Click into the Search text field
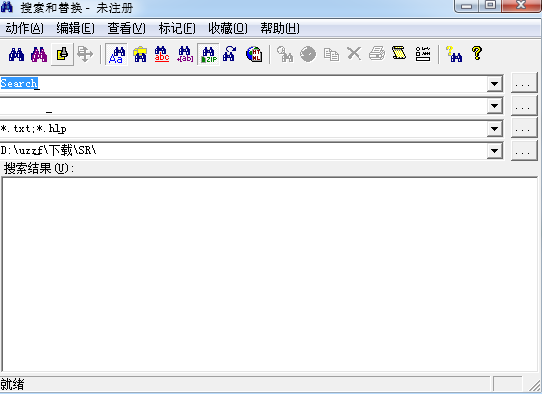The image size is (542, 394). pyautogui.click(x=243, y=84)
